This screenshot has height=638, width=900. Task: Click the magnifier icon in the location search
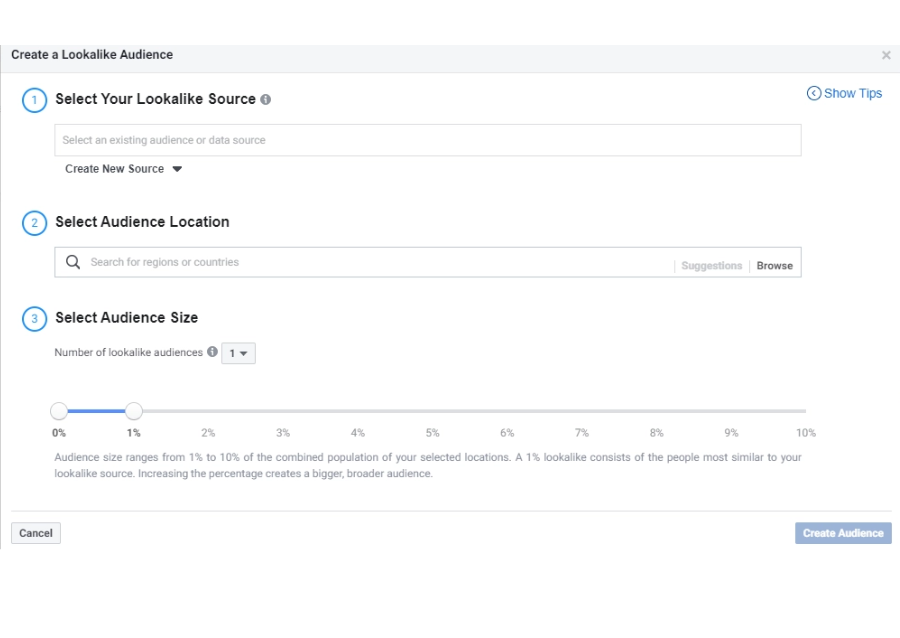tap(73, 262)
